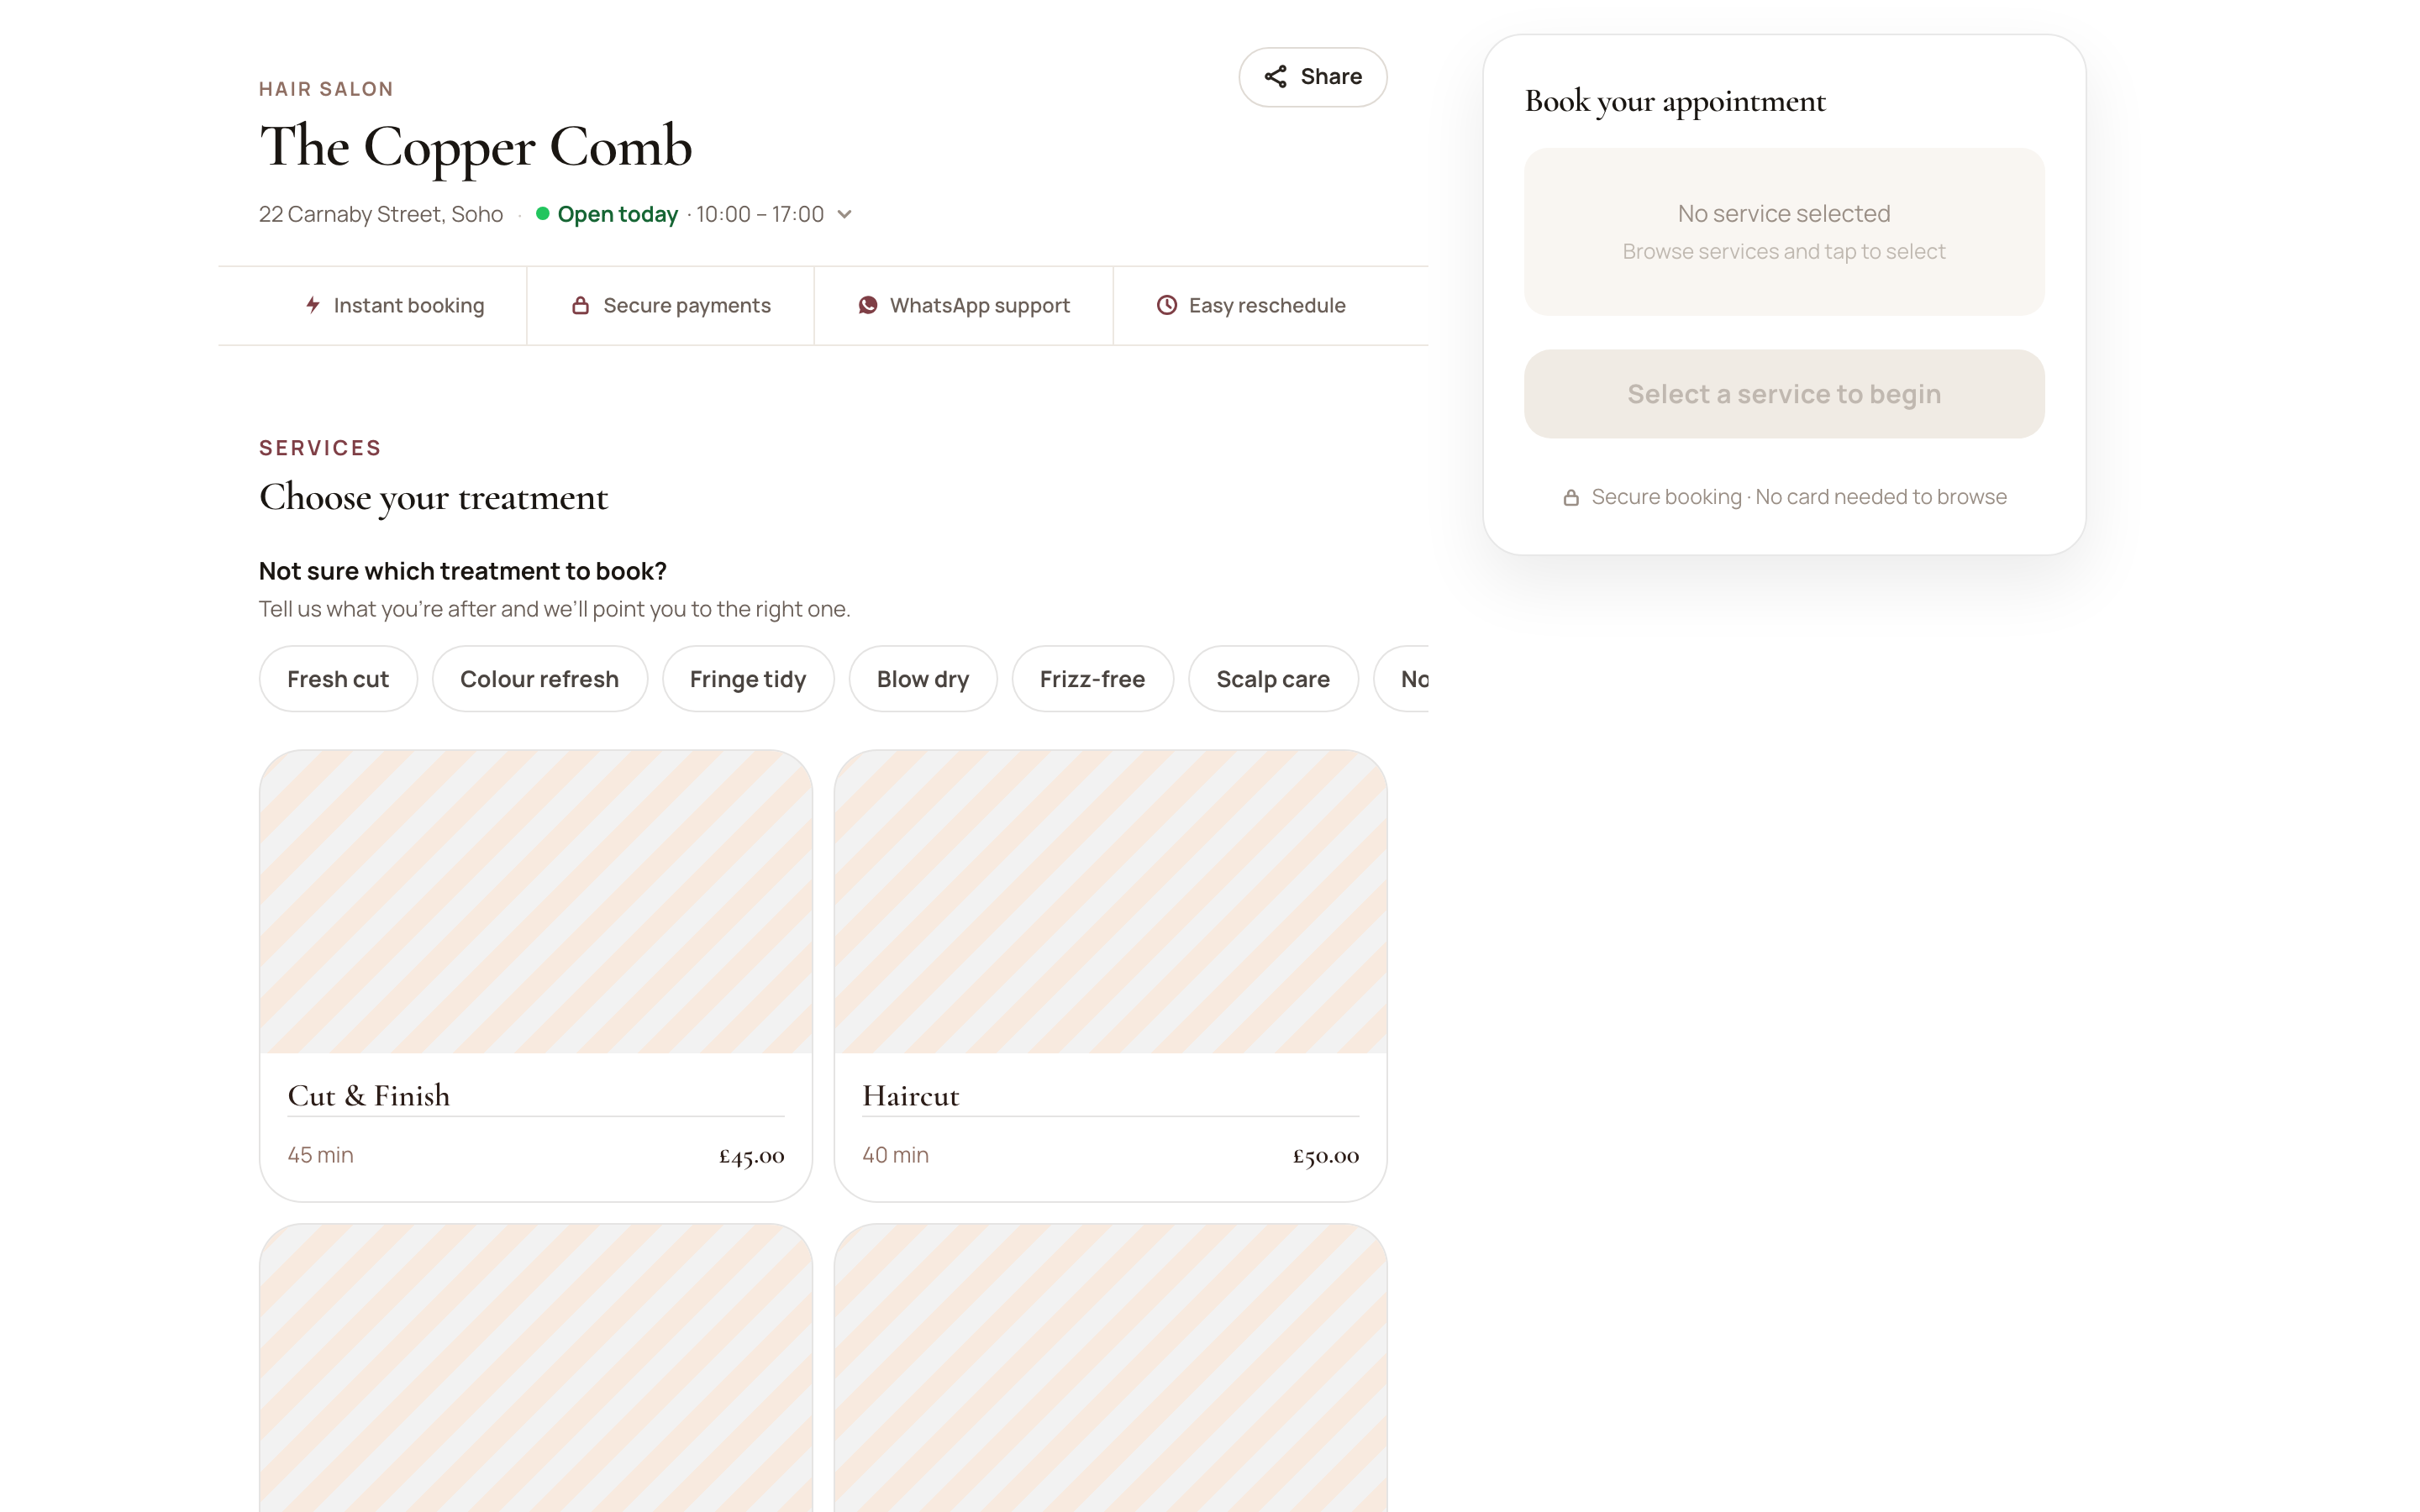The width and height of the screenshot is (2420, 1512).
Task: Click the Easy reschedule clock icon
Action: pos(1167,305)
